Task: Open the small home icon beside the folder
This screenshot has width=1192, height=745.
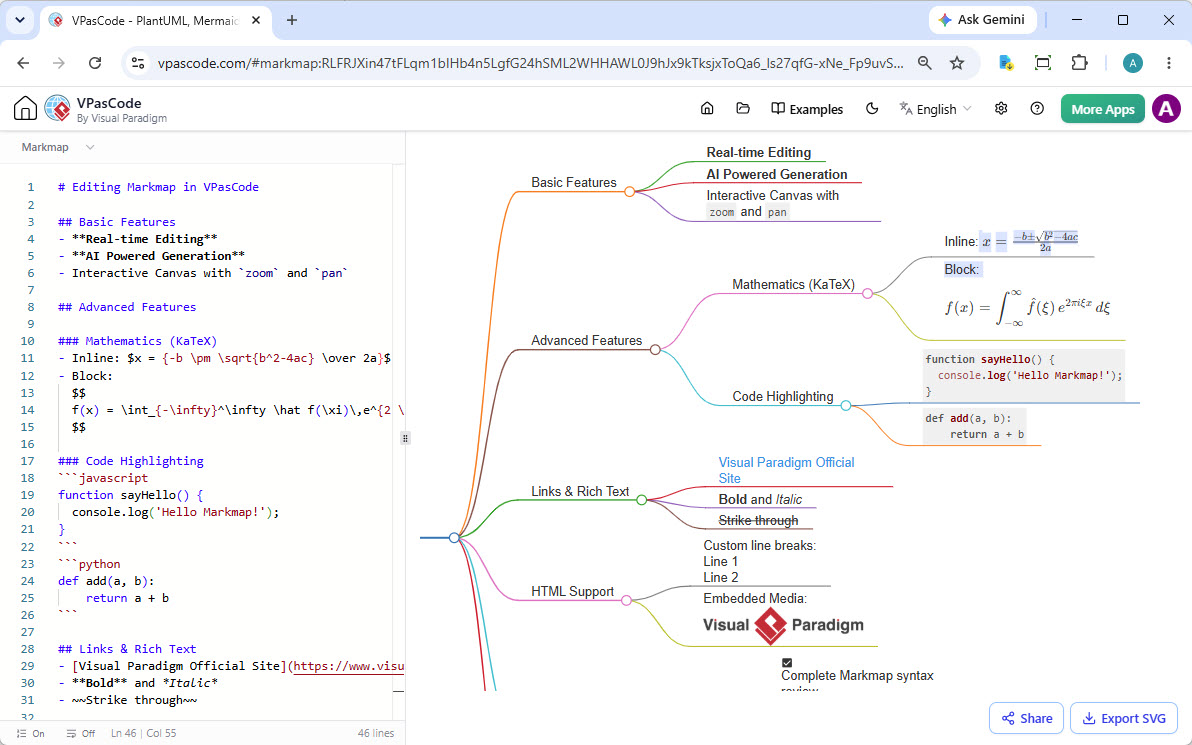Action: (707, 109)
